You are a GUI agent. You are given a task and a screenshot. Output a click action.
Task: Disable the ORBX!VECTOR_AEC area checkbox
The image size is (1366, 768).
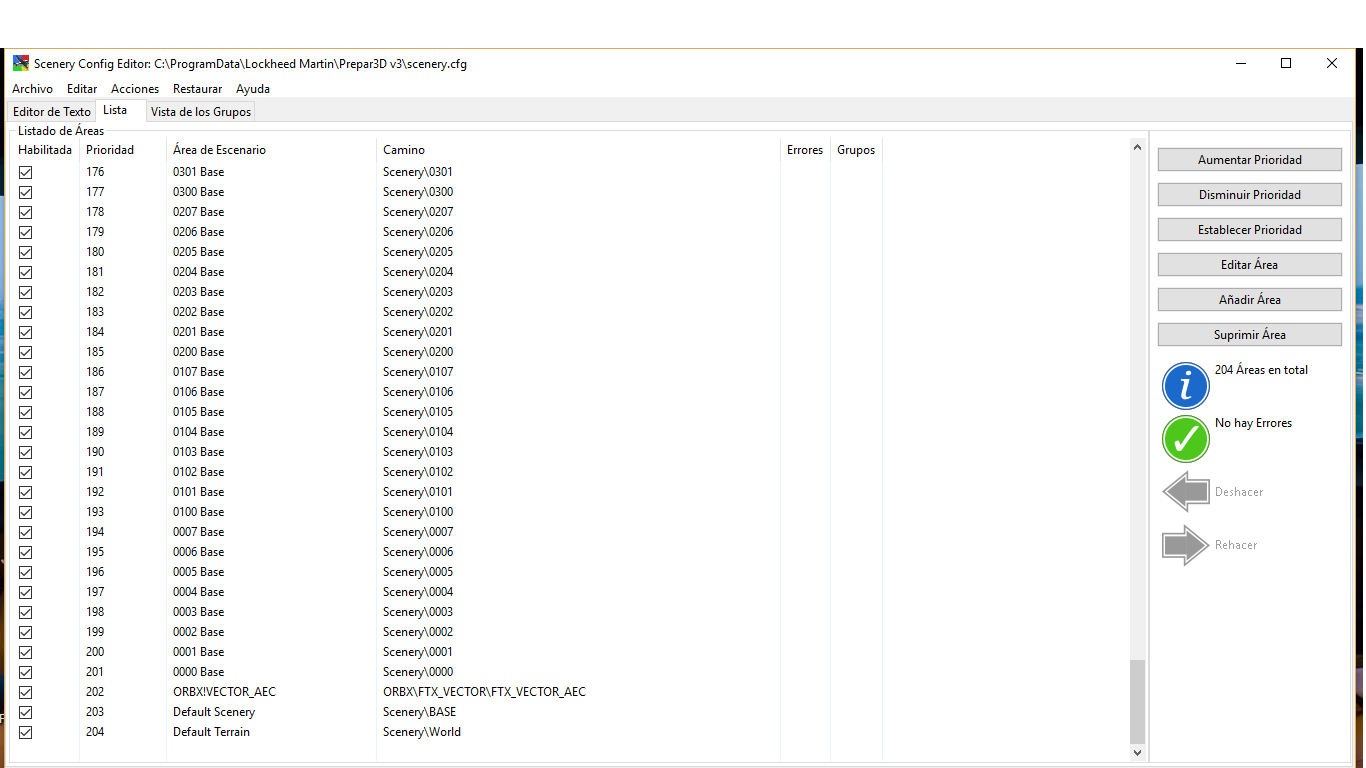click(26, 692)
